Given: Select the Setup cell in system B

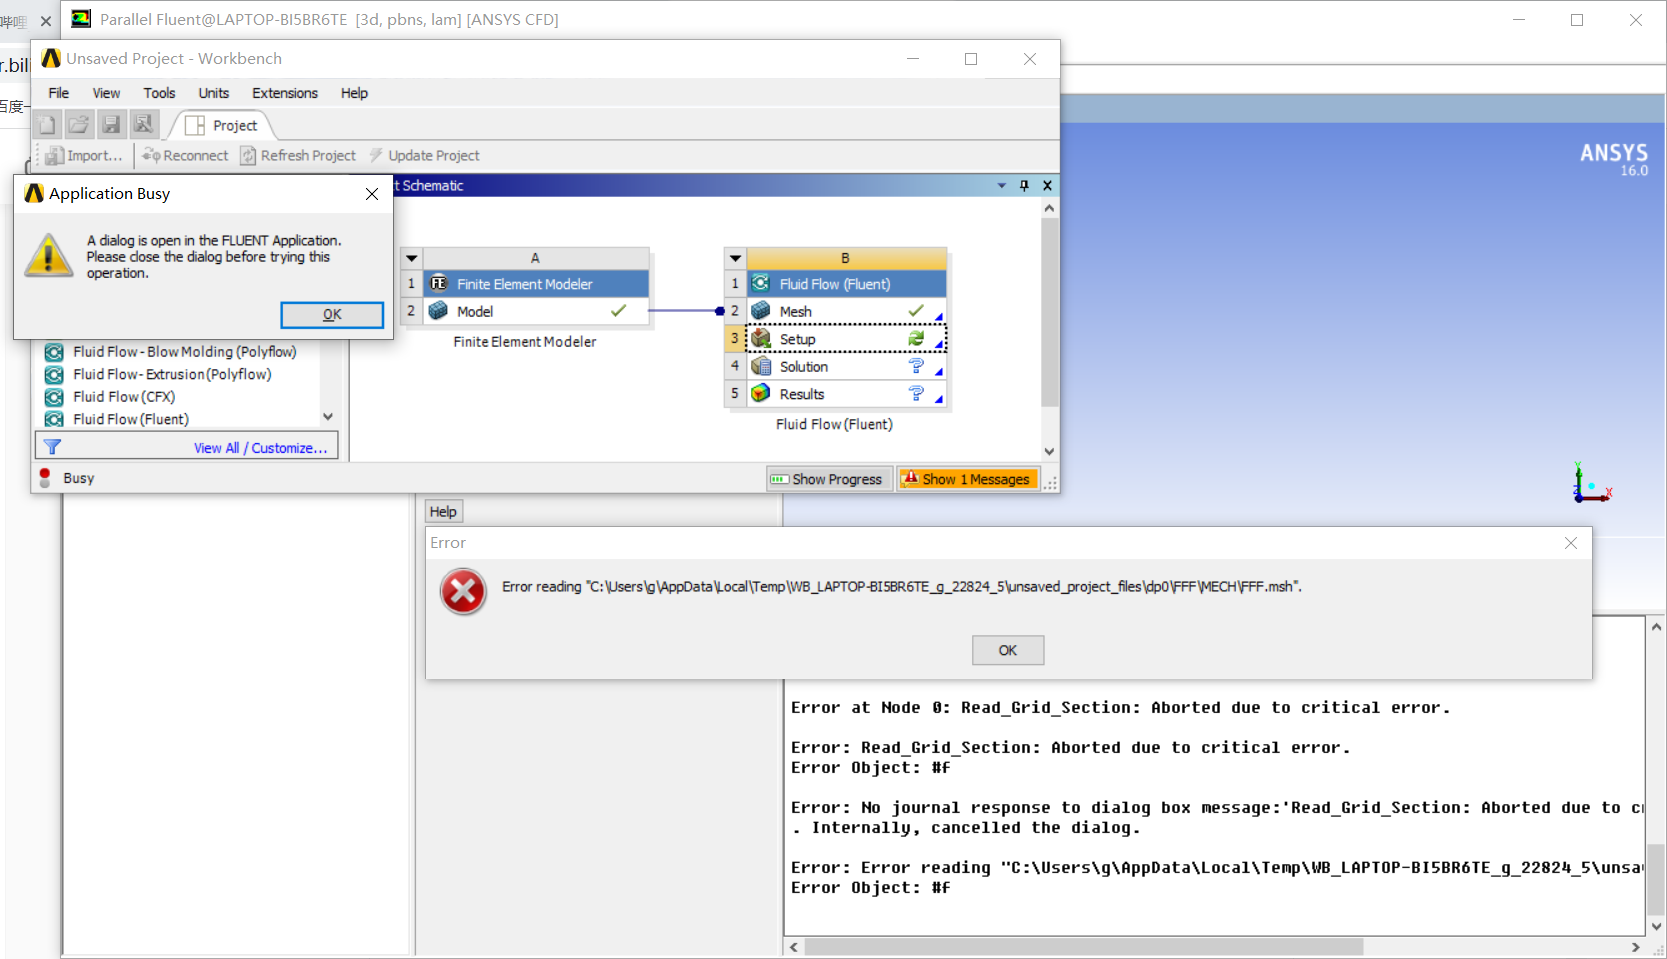Looking at the screenshot, I should tap(846, 339).
